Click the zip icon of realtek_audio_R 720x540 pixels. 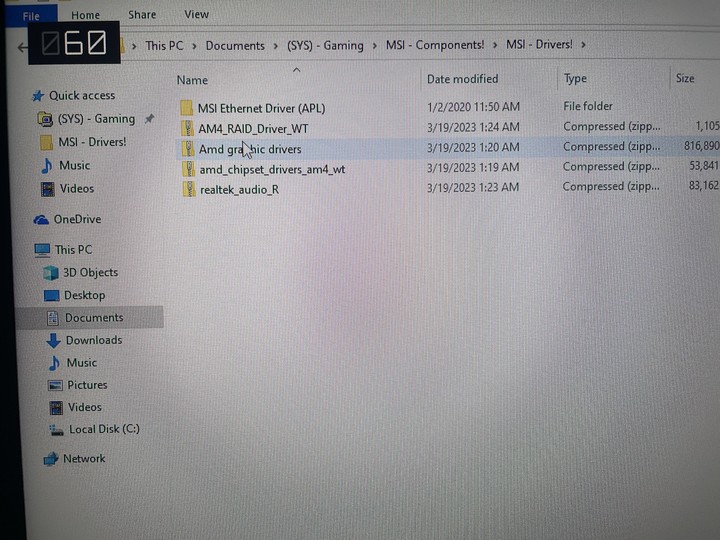[x=189, y=189]
